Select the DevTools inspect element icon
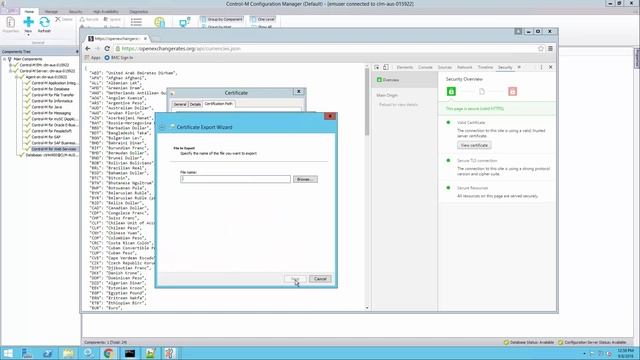 click(377, 67)
